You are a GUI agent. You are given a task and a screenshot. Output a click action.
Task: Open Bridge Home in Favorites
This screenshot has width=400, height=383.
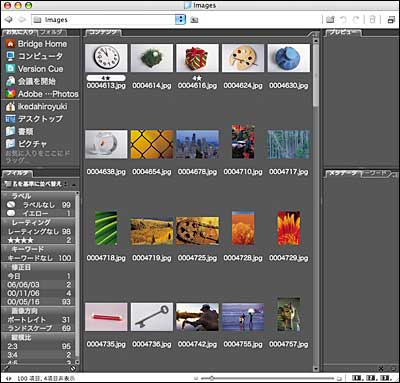pyautogui.click(x=37, y=44)
